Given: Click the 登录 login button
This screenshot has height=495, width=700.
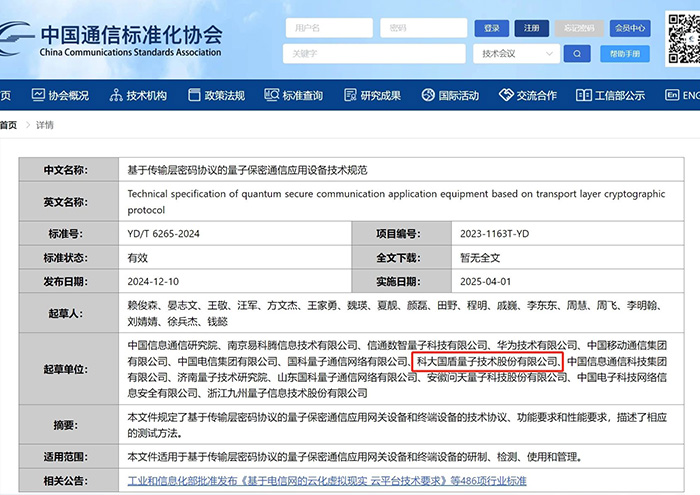Looking at the screenshot, I should click(x=492, y=28).
